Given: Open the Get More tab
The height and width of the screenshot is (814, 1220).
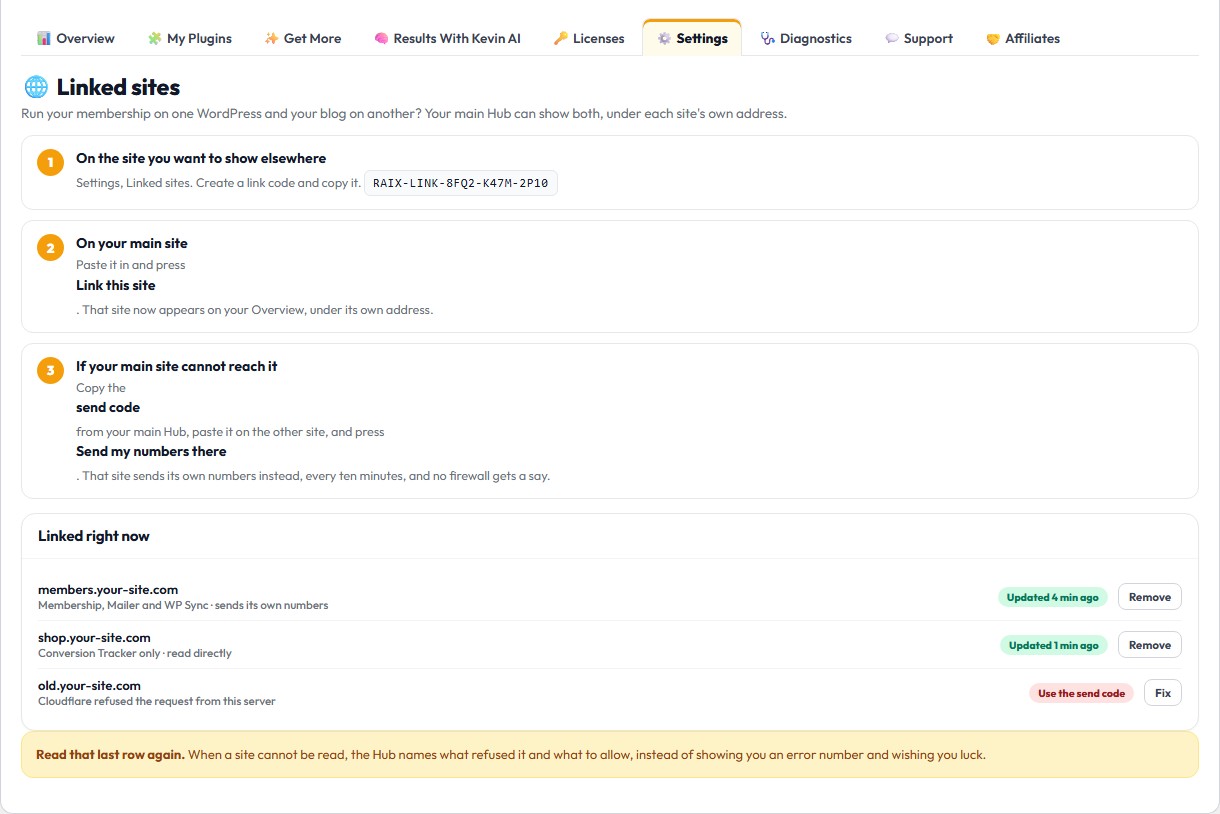Looking at the screenshot, I should pos(302,38).
